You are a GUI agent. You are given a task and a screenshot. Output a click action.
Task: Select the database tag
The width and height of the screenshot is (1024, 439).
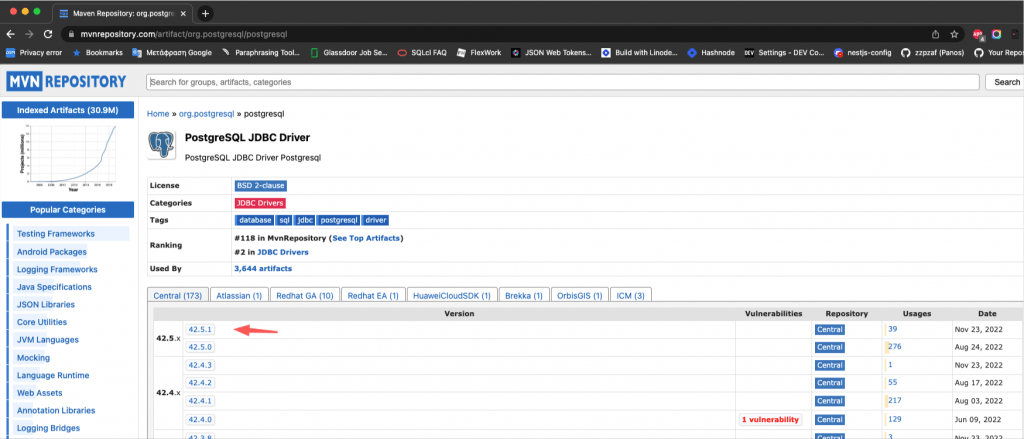pos(255,220)
